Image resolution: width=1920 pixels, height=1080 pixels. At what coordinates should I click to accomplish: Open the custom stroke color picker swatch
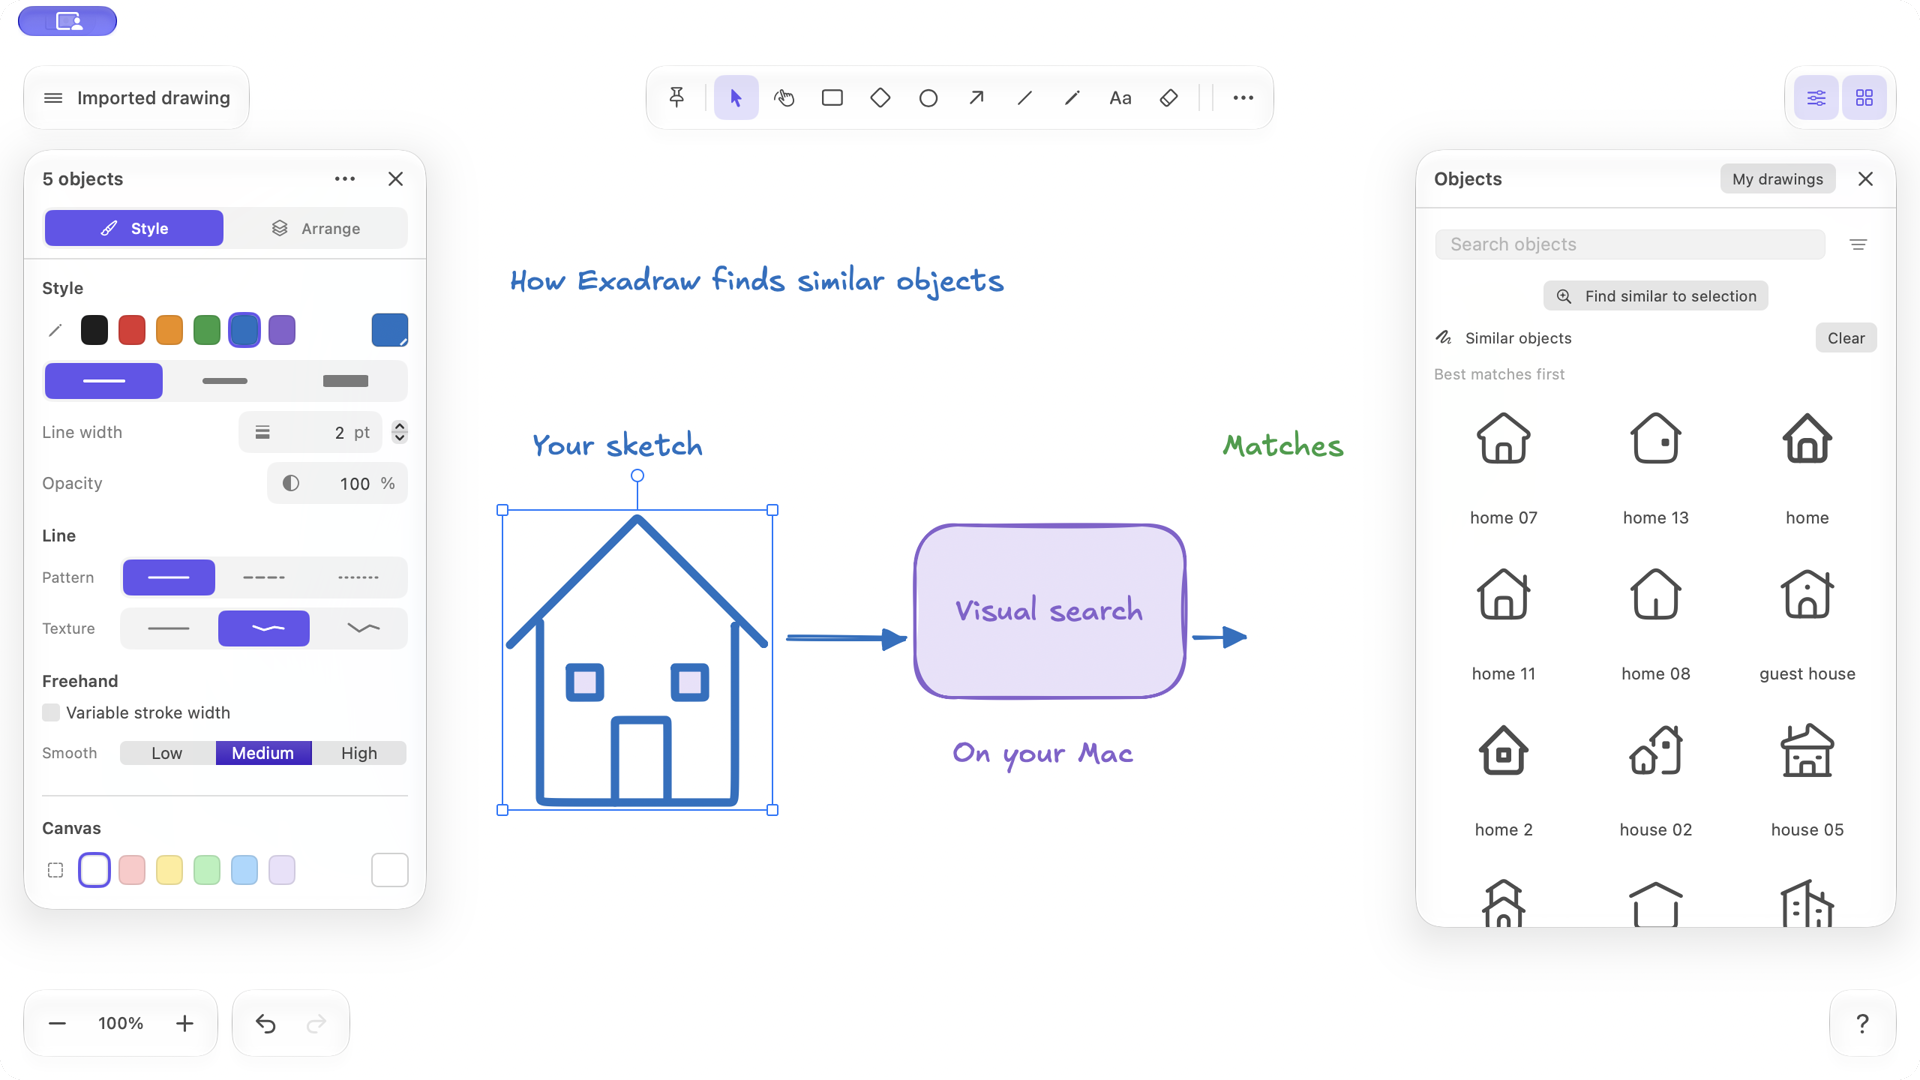tap(390, 330)
